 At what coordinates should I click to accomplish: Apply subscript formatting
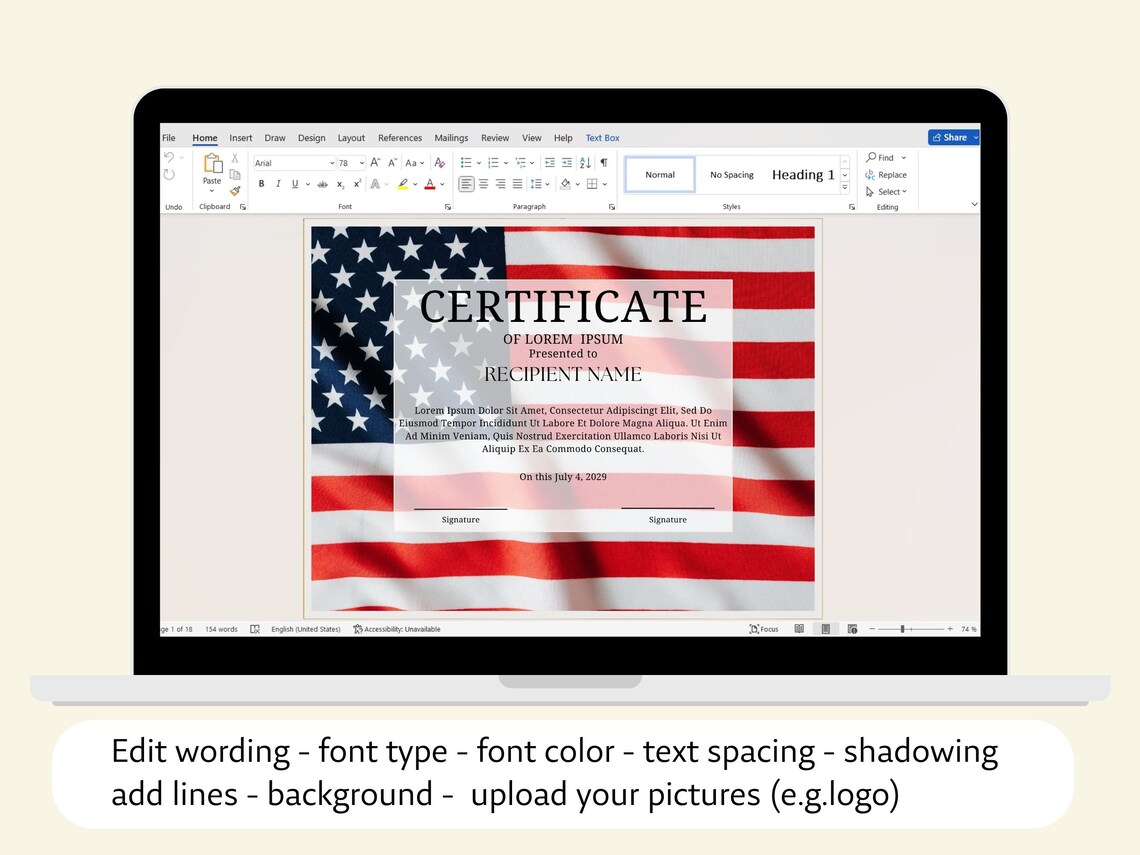(340, 184)
